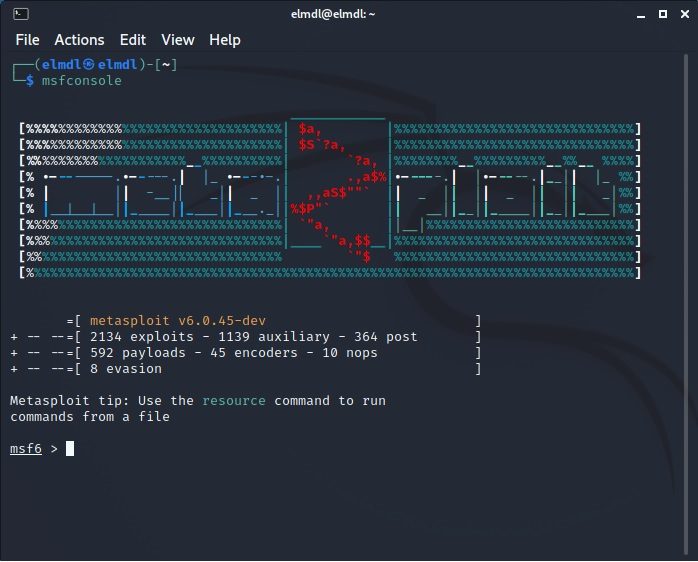Close the terminal window
The height and width of the screenshot is (562, 698).
(x=682, y=14)
